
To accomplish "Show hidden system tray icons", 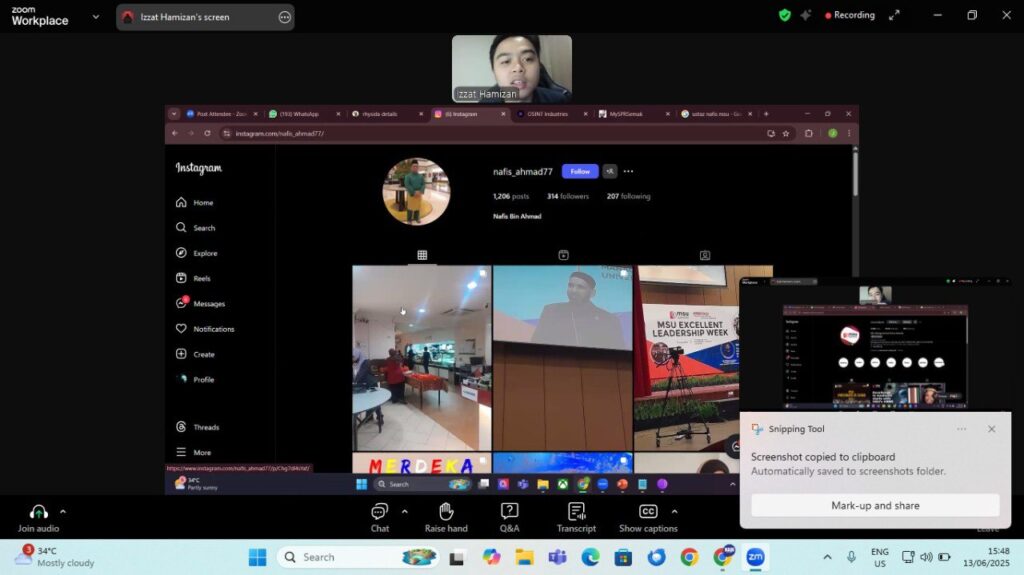I will [827, 557].
